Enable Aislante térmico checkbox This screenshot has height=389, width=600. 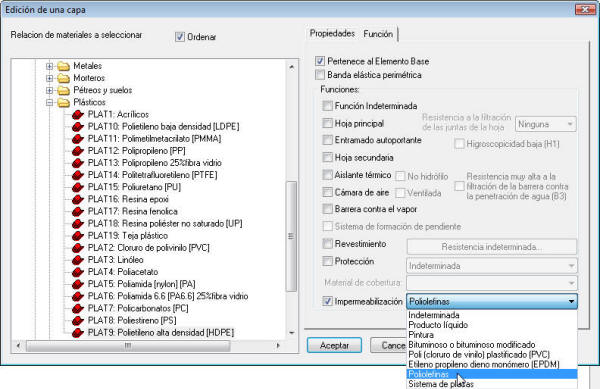pyautogui.click(x=327, y=175)
